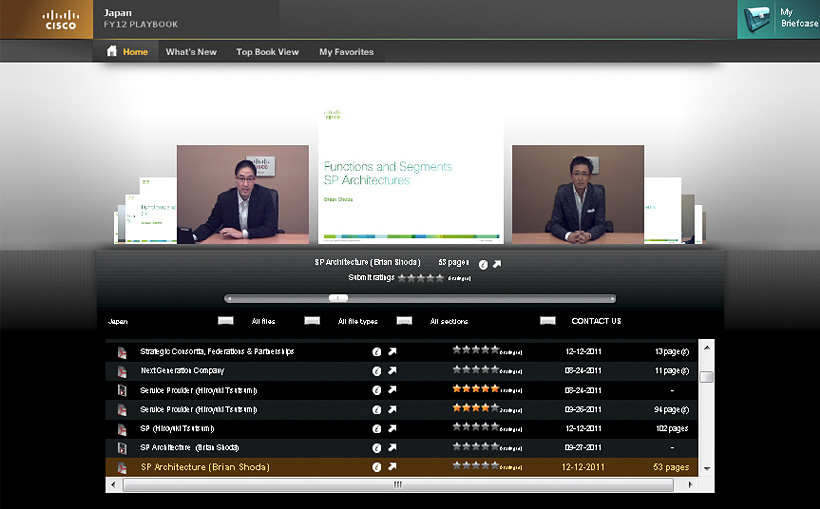Open the My Briefcase icon
This screenshot has width=820, height=509.
click(x=778, y=19)
